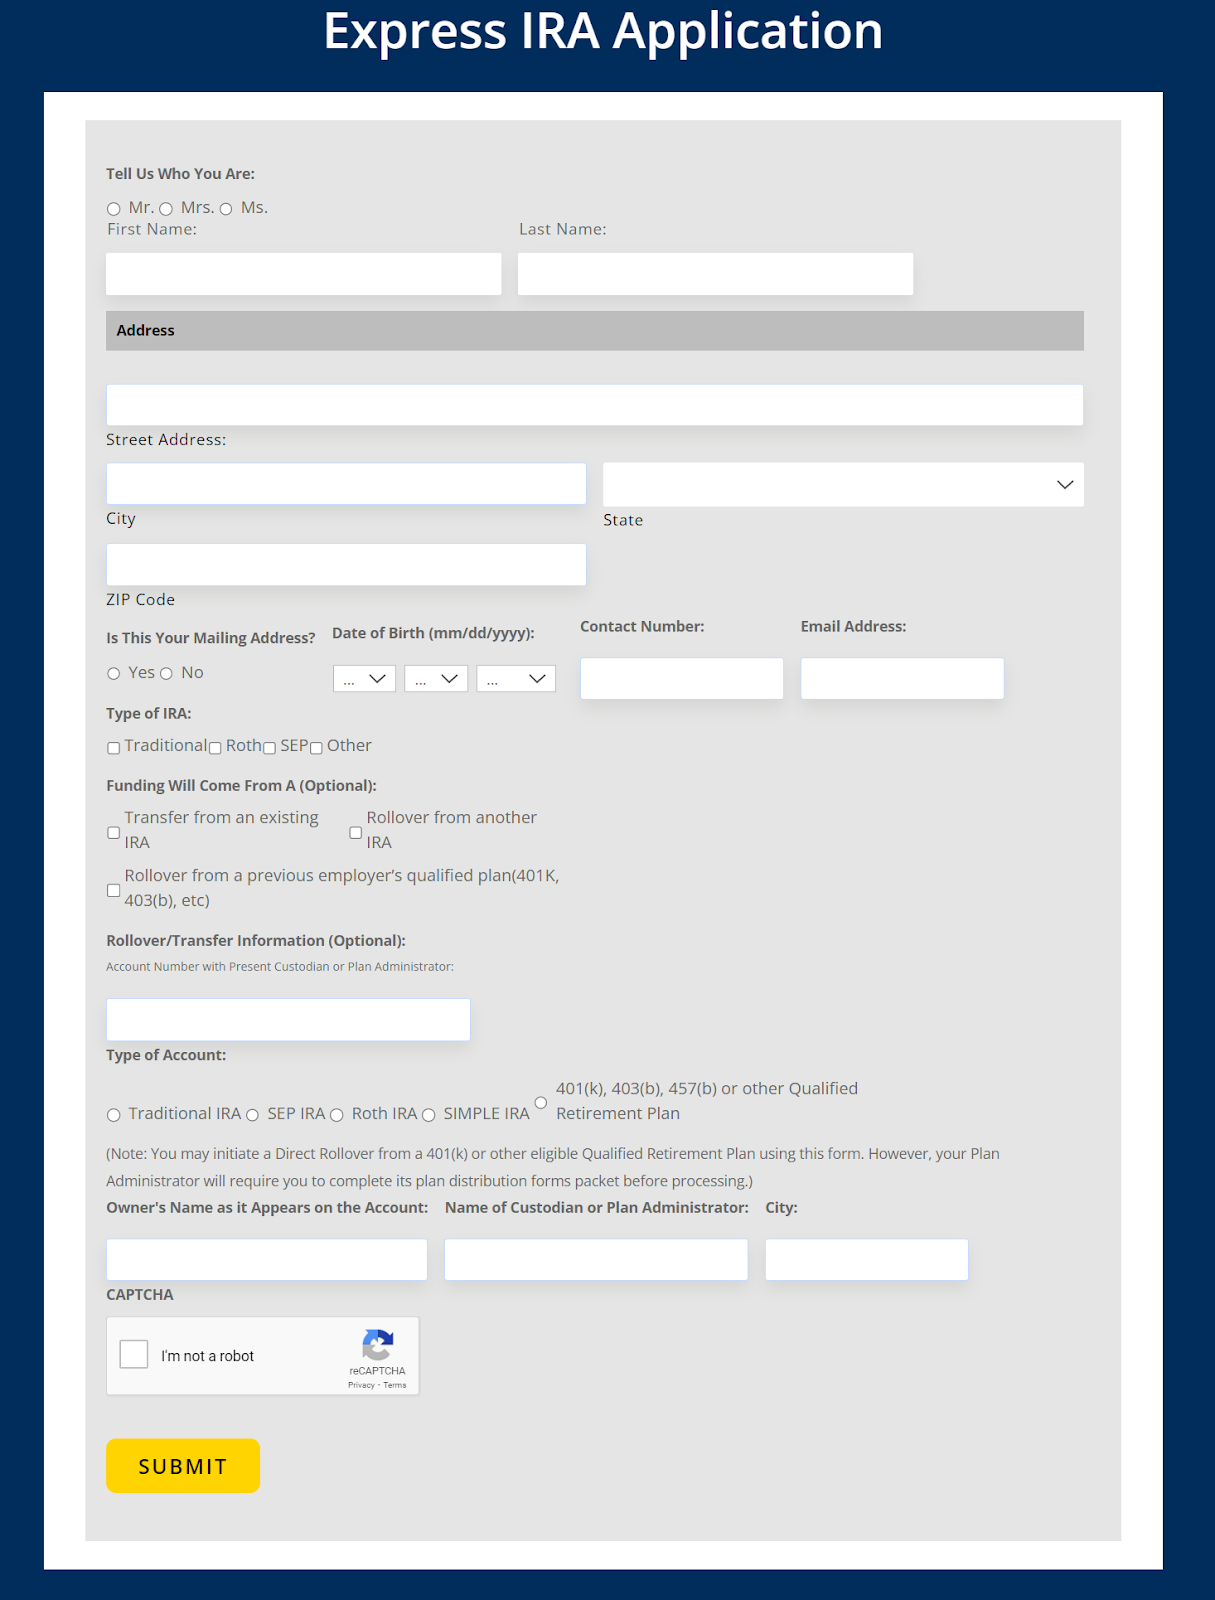Select SIMPLE IRA account type radio
1215x1600 pixels.
click(429, 1115)
